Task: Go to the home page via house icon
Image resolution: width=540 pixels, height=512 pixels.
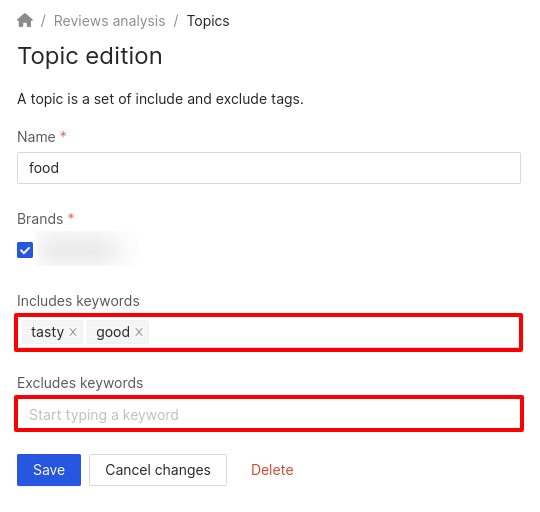Action: click(x=25, y=20)
